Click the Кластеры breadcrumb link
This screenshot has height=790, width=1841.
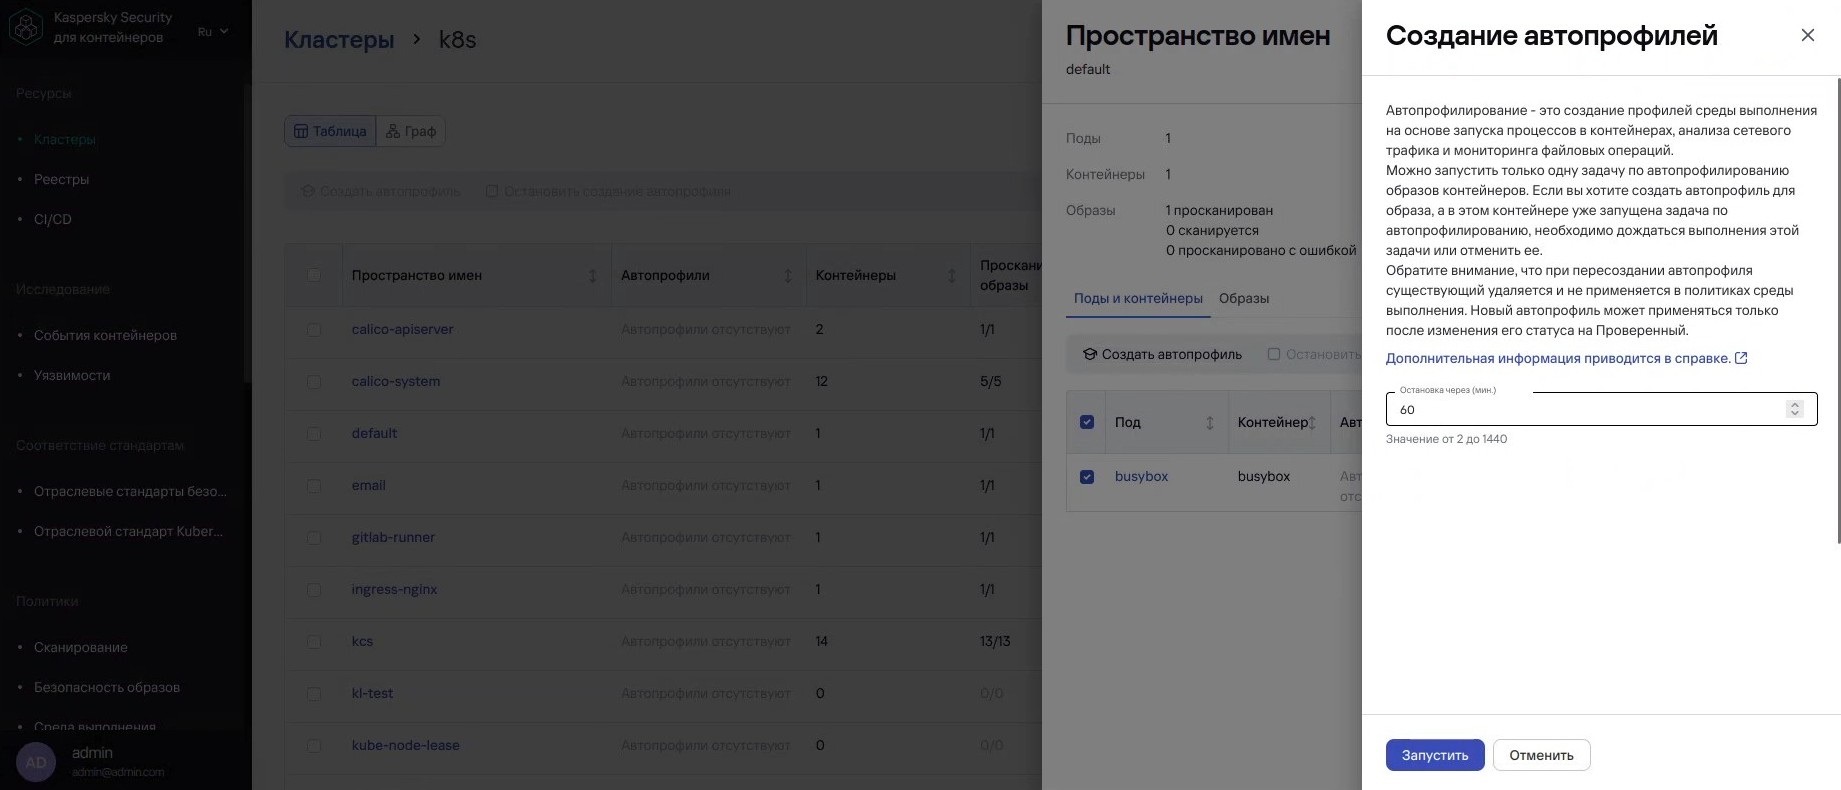click(x=339, y=40)
